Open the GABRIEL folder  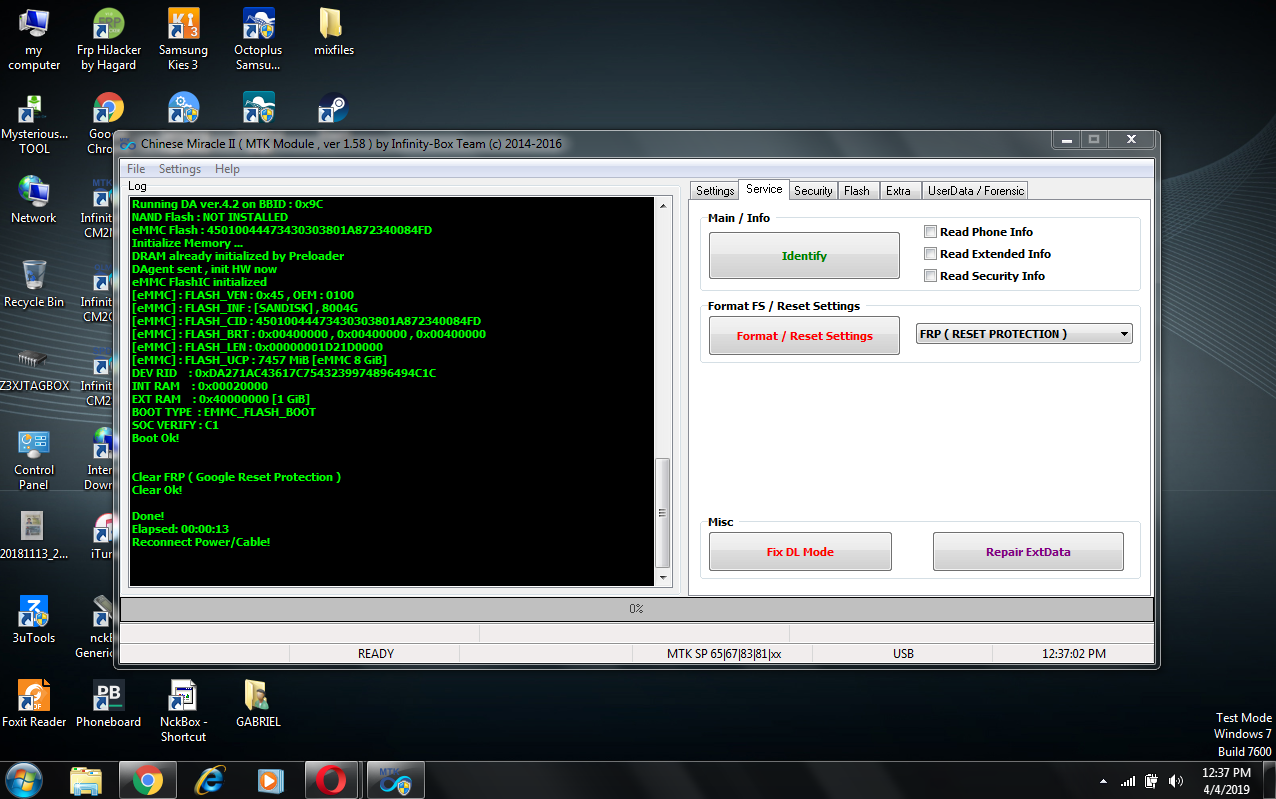(258, 703)
